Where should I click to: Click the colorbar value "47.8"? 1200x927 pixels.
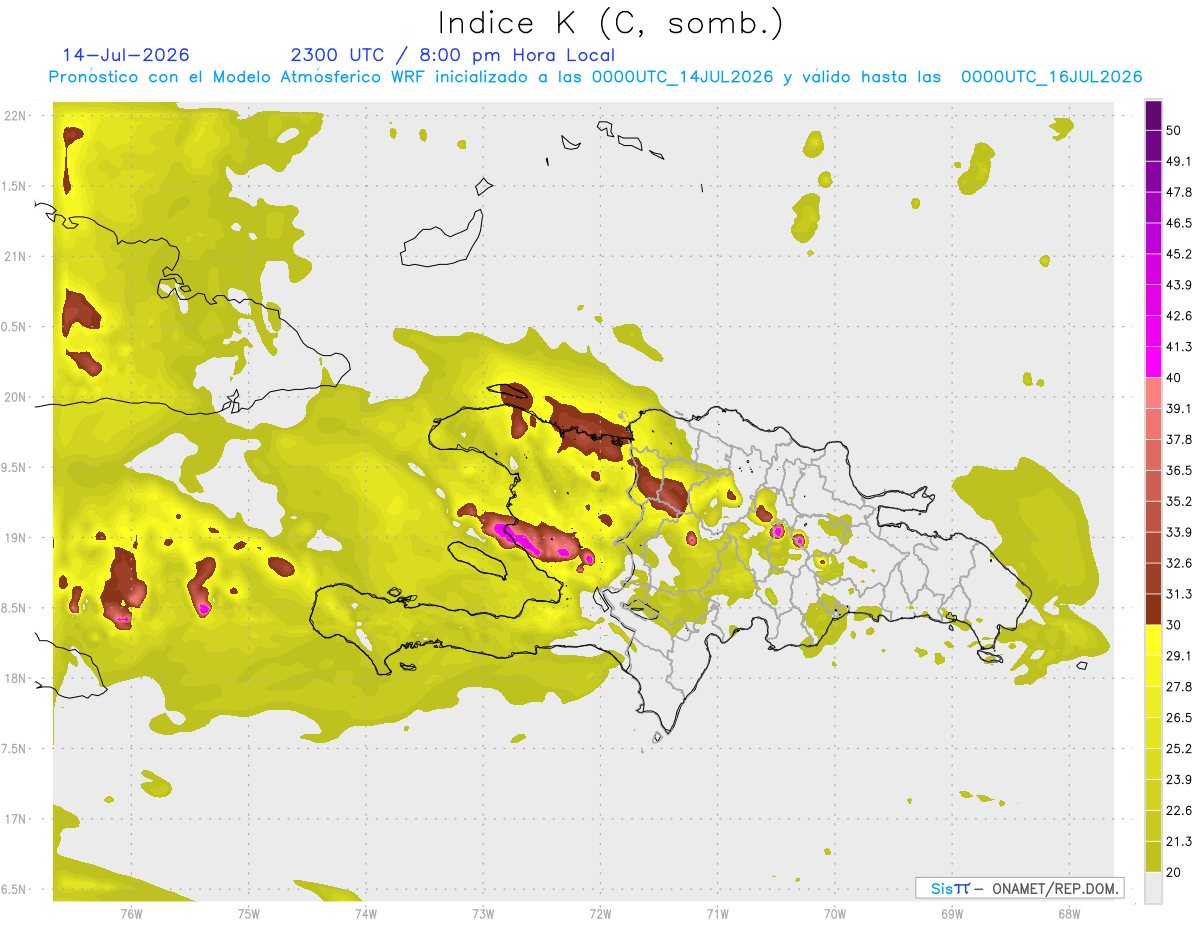tap(1179, 192)
